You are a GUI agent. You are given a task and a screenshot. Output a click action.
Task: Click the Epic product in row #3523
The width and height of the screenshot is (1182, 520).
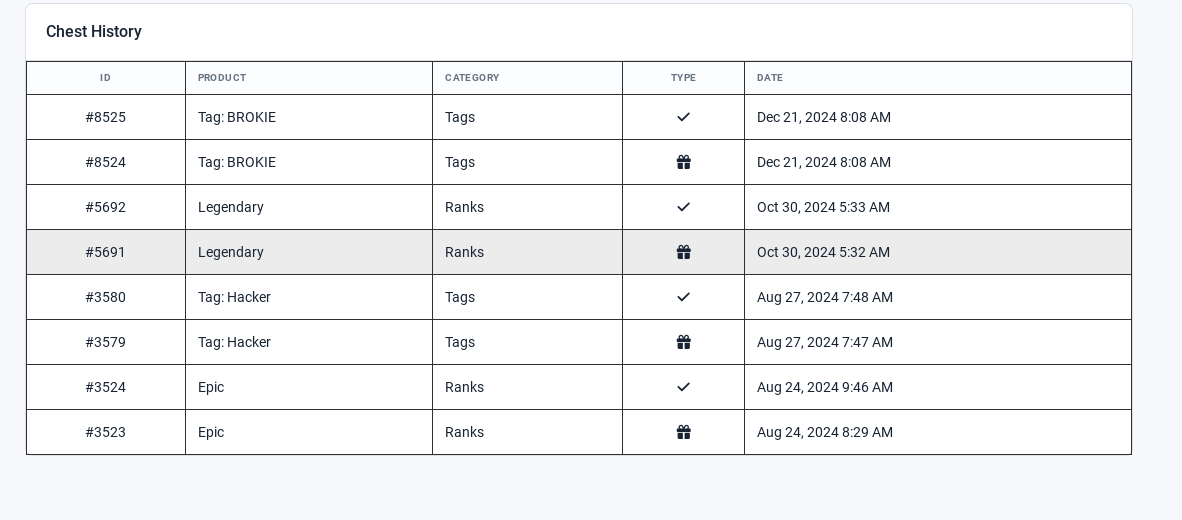tap(211, 432)
